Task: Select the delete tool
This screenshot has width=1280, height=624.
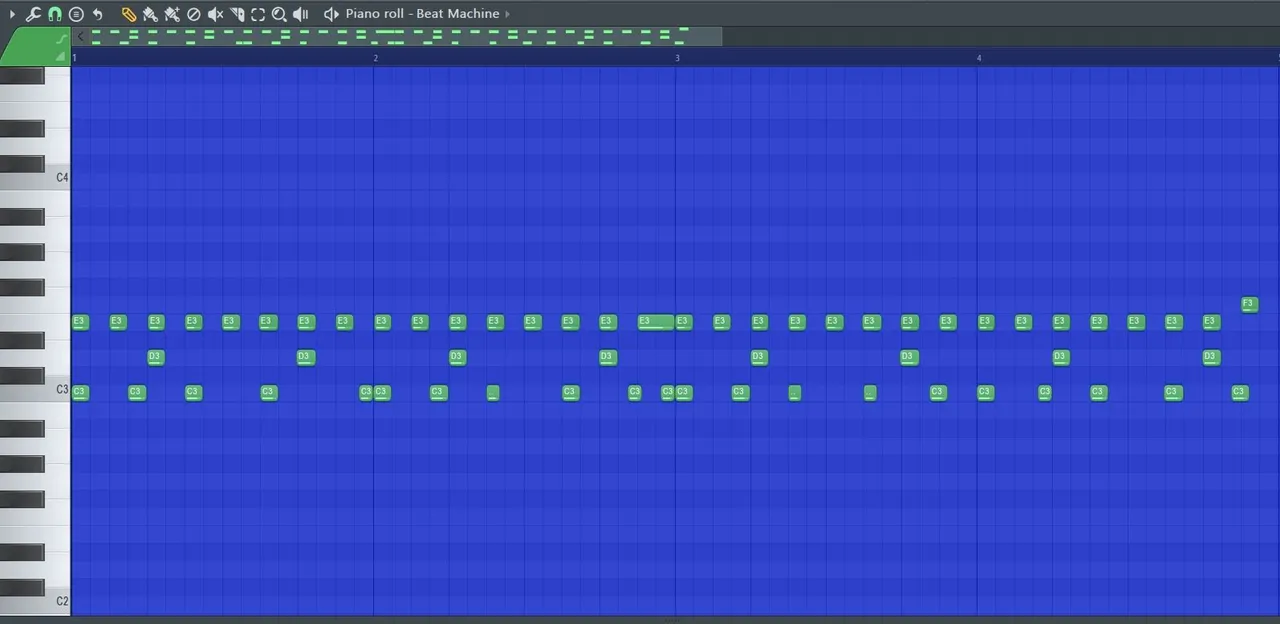Action: click(194, 14)
